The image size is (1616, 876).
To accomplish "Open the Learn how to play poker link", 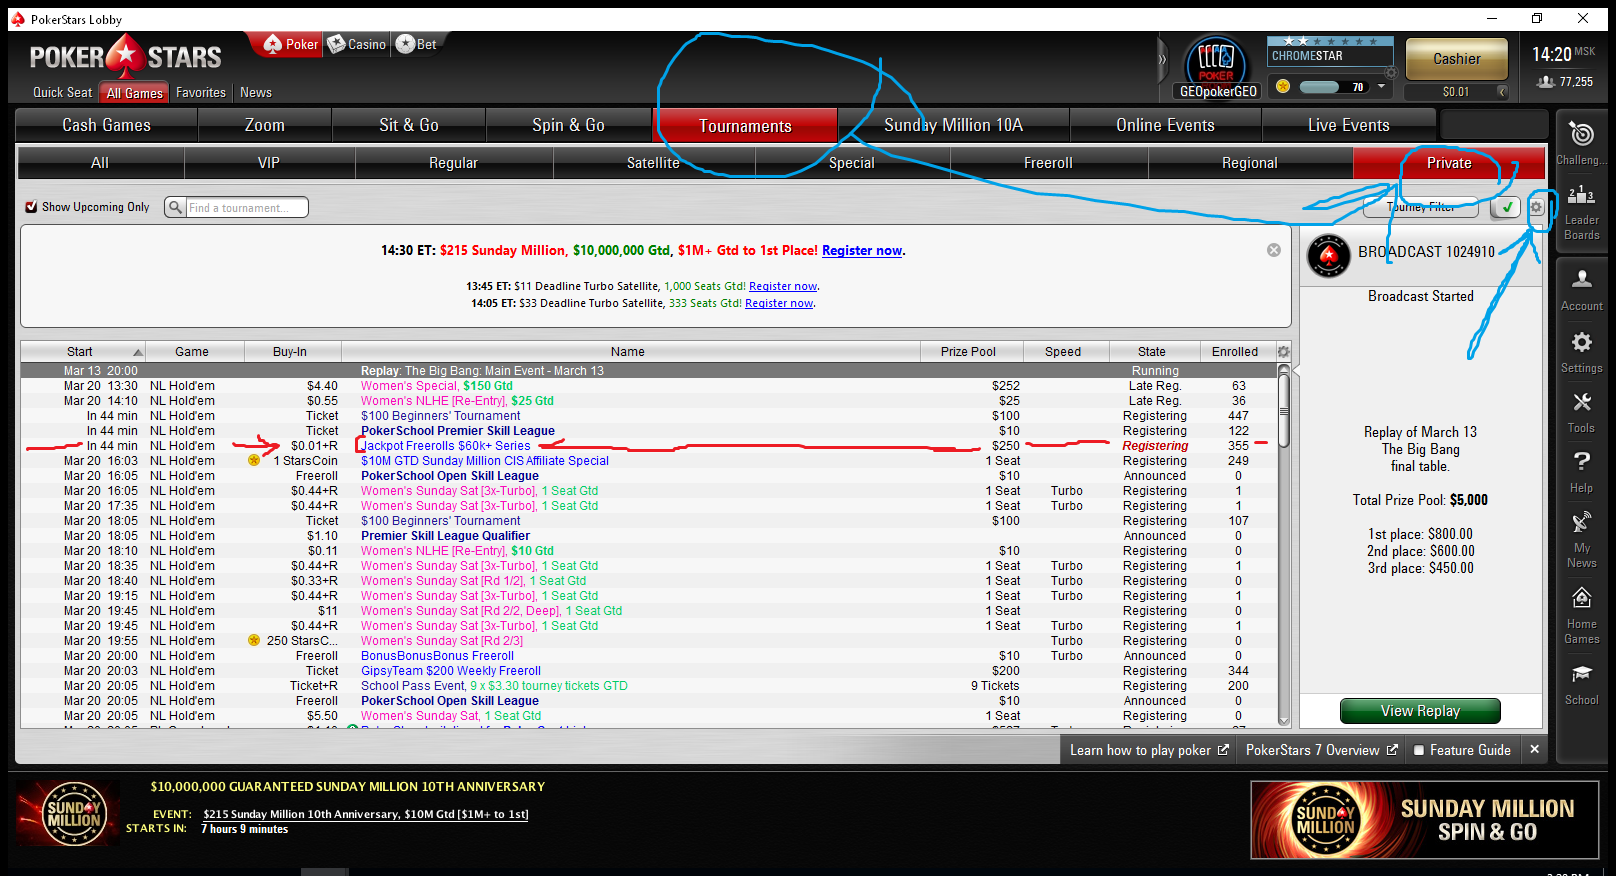I will [1149, 750].
